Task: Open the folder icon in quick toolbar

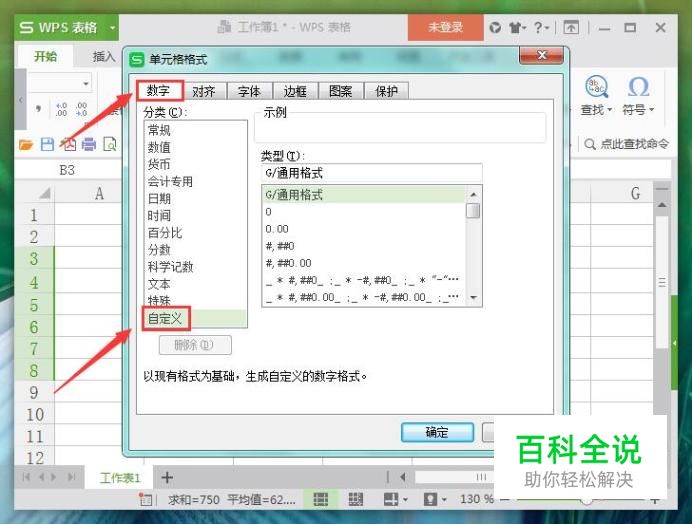Action: (x=26, y=144)
